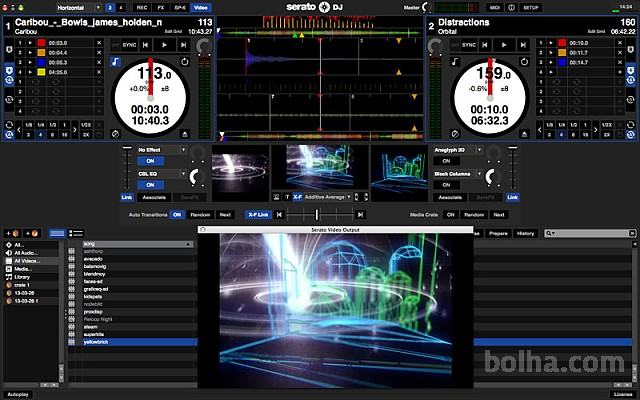Viewport: 640px width, 400px height.
Task: Adjust the Master output knob
Action: [x=427, y=7]
